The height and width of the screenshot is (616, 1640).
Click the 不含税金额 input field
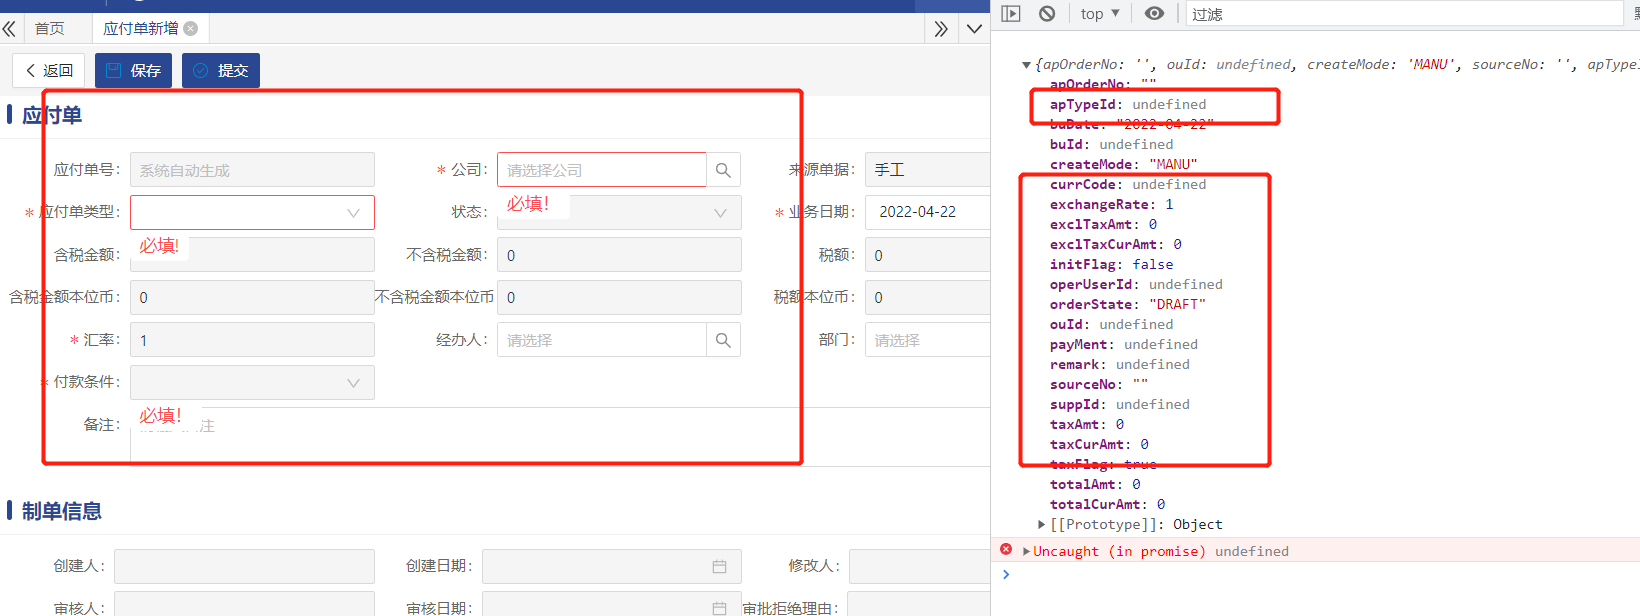pyautogui.click(x=619, y=255)
